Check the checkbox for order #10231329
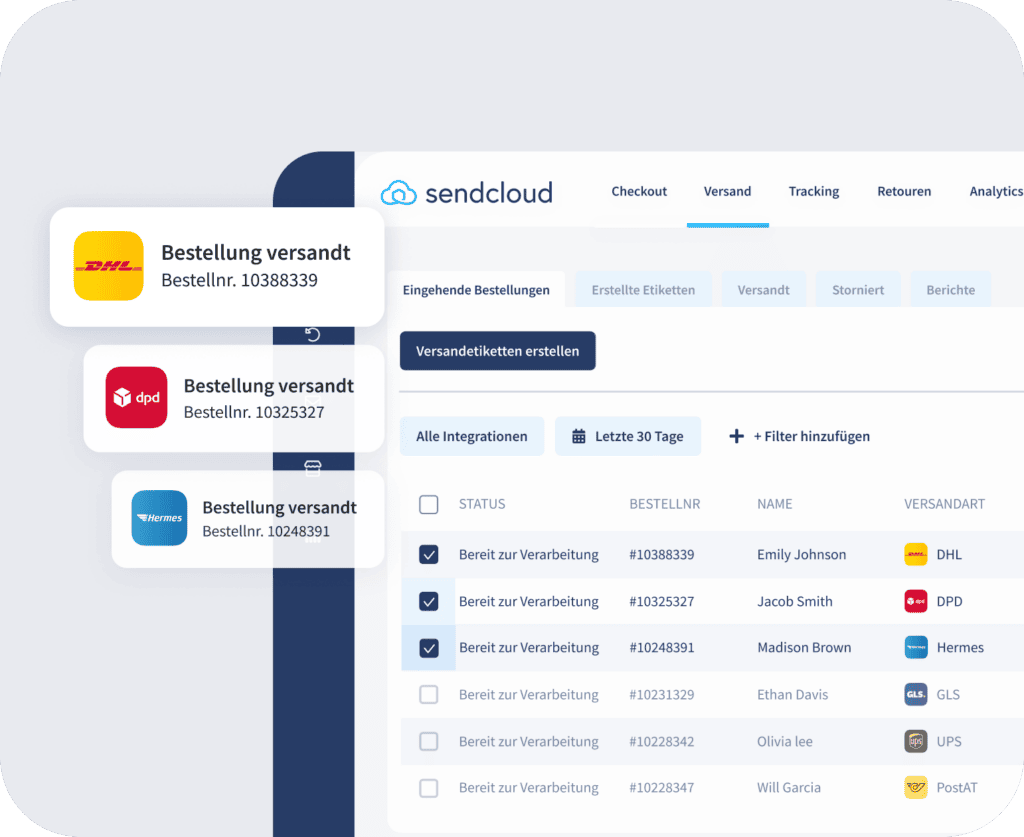 coord(429,695)
